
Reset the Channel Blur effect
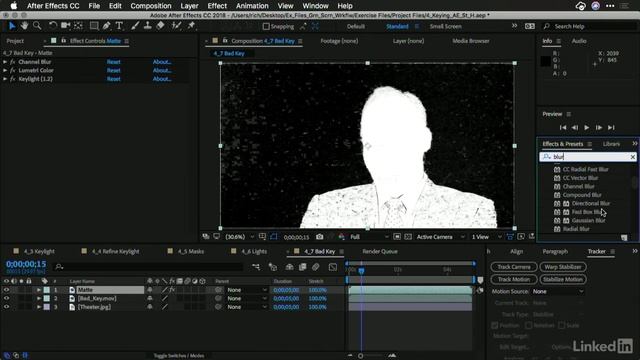(x=113, y=62)
